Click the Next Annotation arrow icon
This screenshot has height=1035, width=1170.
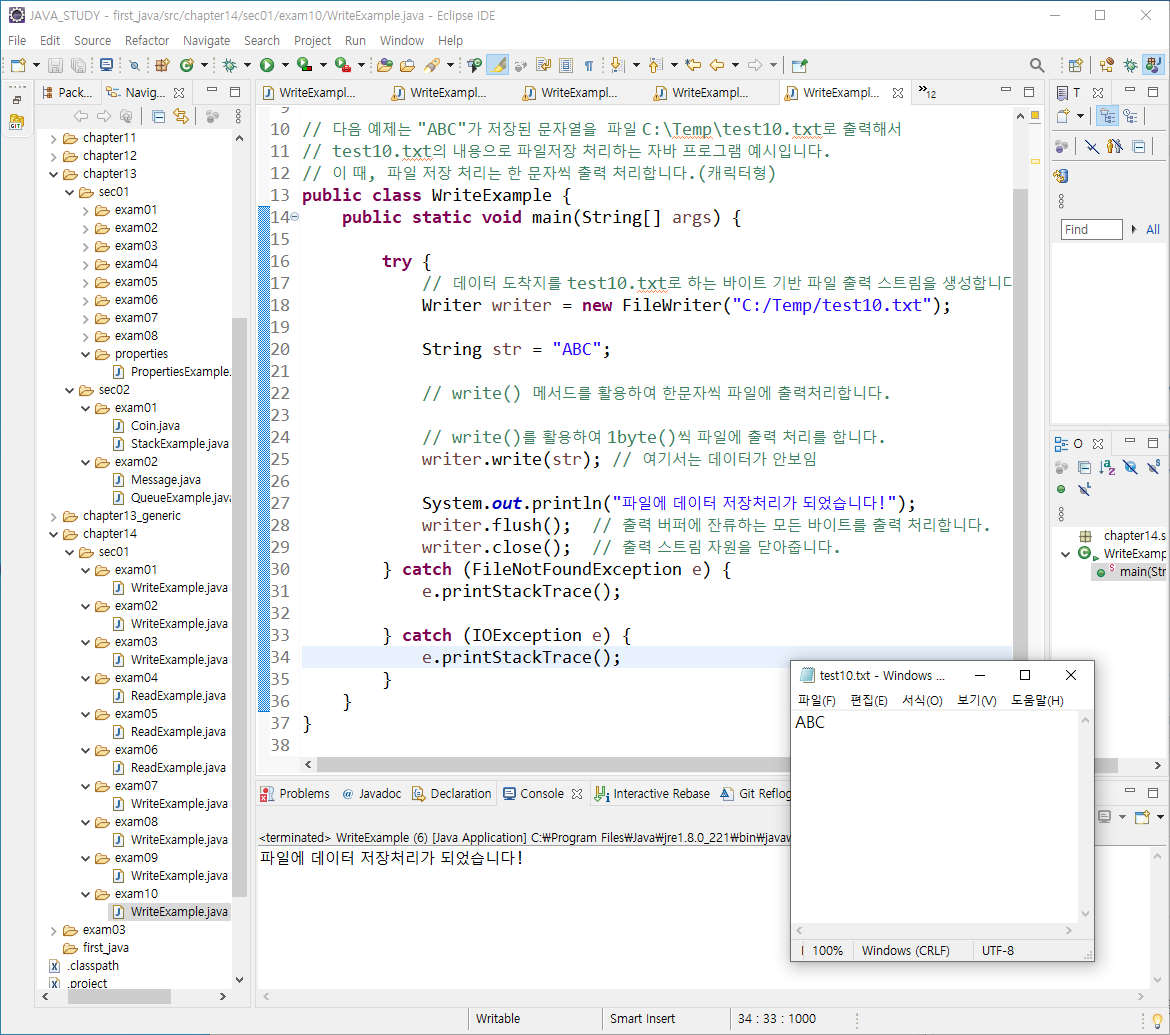click(617, 66)
